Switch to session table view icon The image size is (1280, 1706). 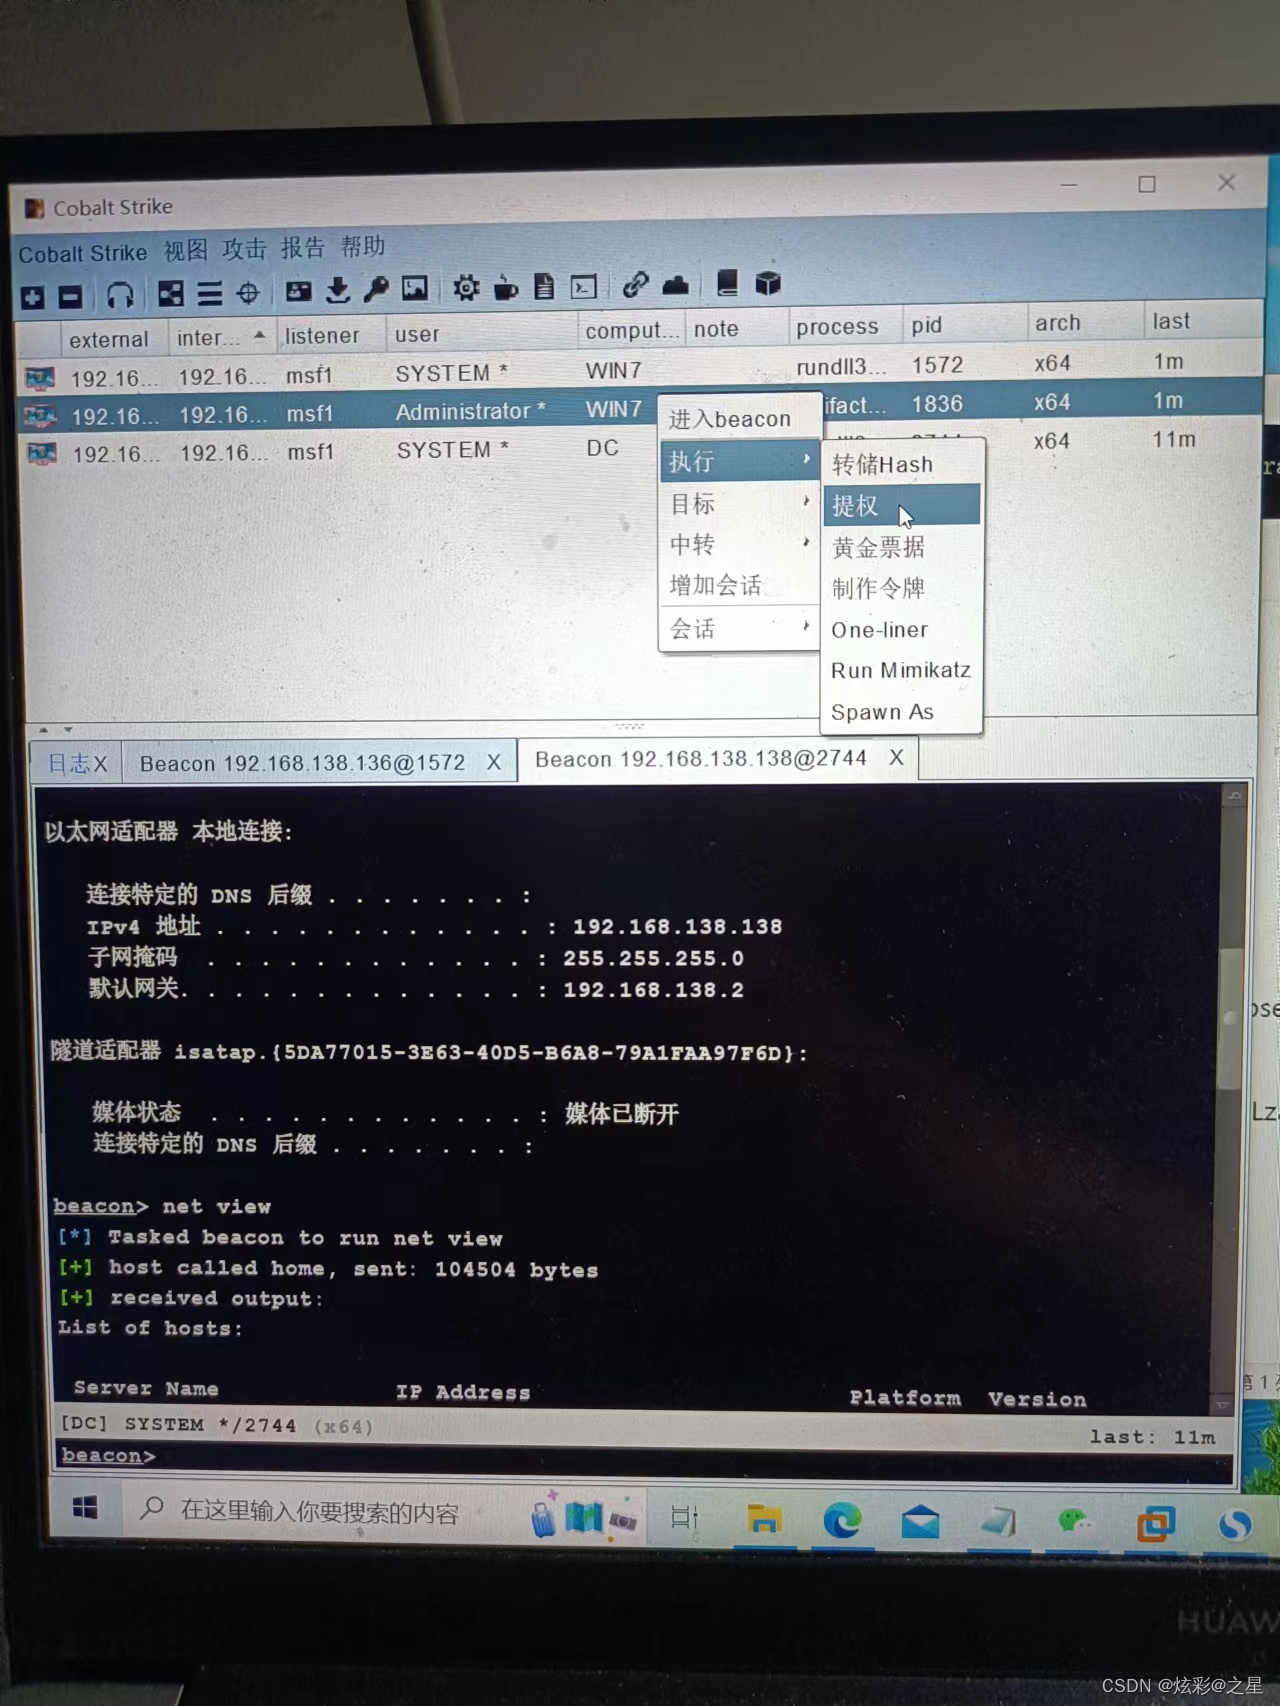[x=209, y=293]
